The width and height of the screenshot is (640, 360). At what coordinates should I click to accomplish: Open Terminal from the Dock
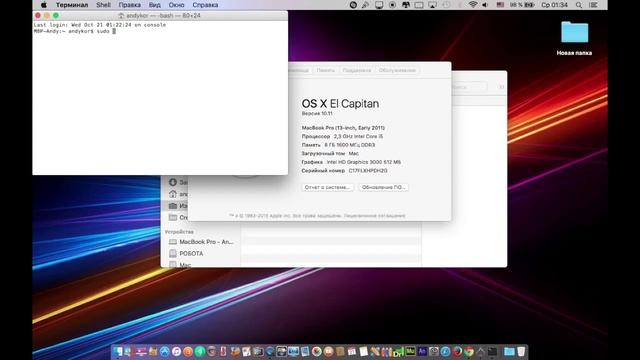click(492, 352)
